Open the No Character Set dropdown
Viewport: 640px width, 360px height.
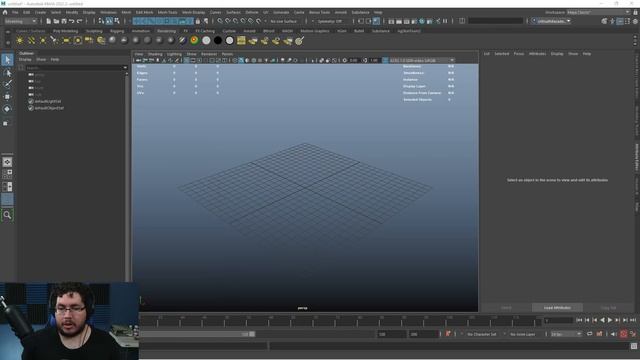(x=482, y=334)
